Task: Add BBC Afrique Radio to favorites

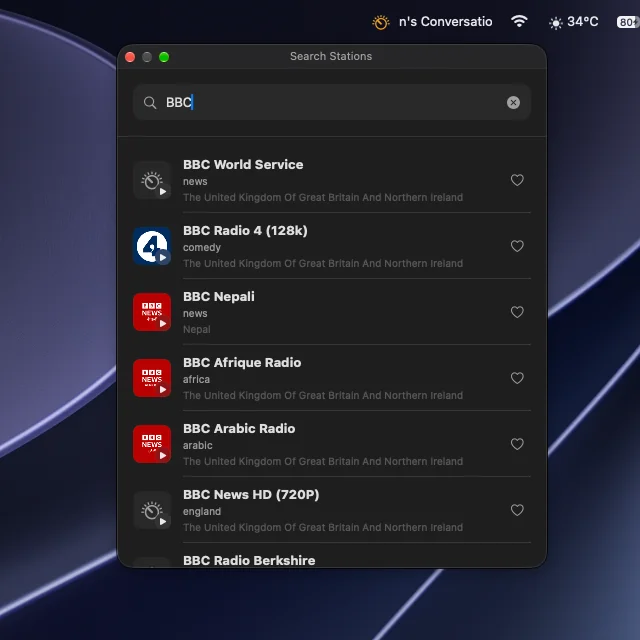Action: click(517, 378)
